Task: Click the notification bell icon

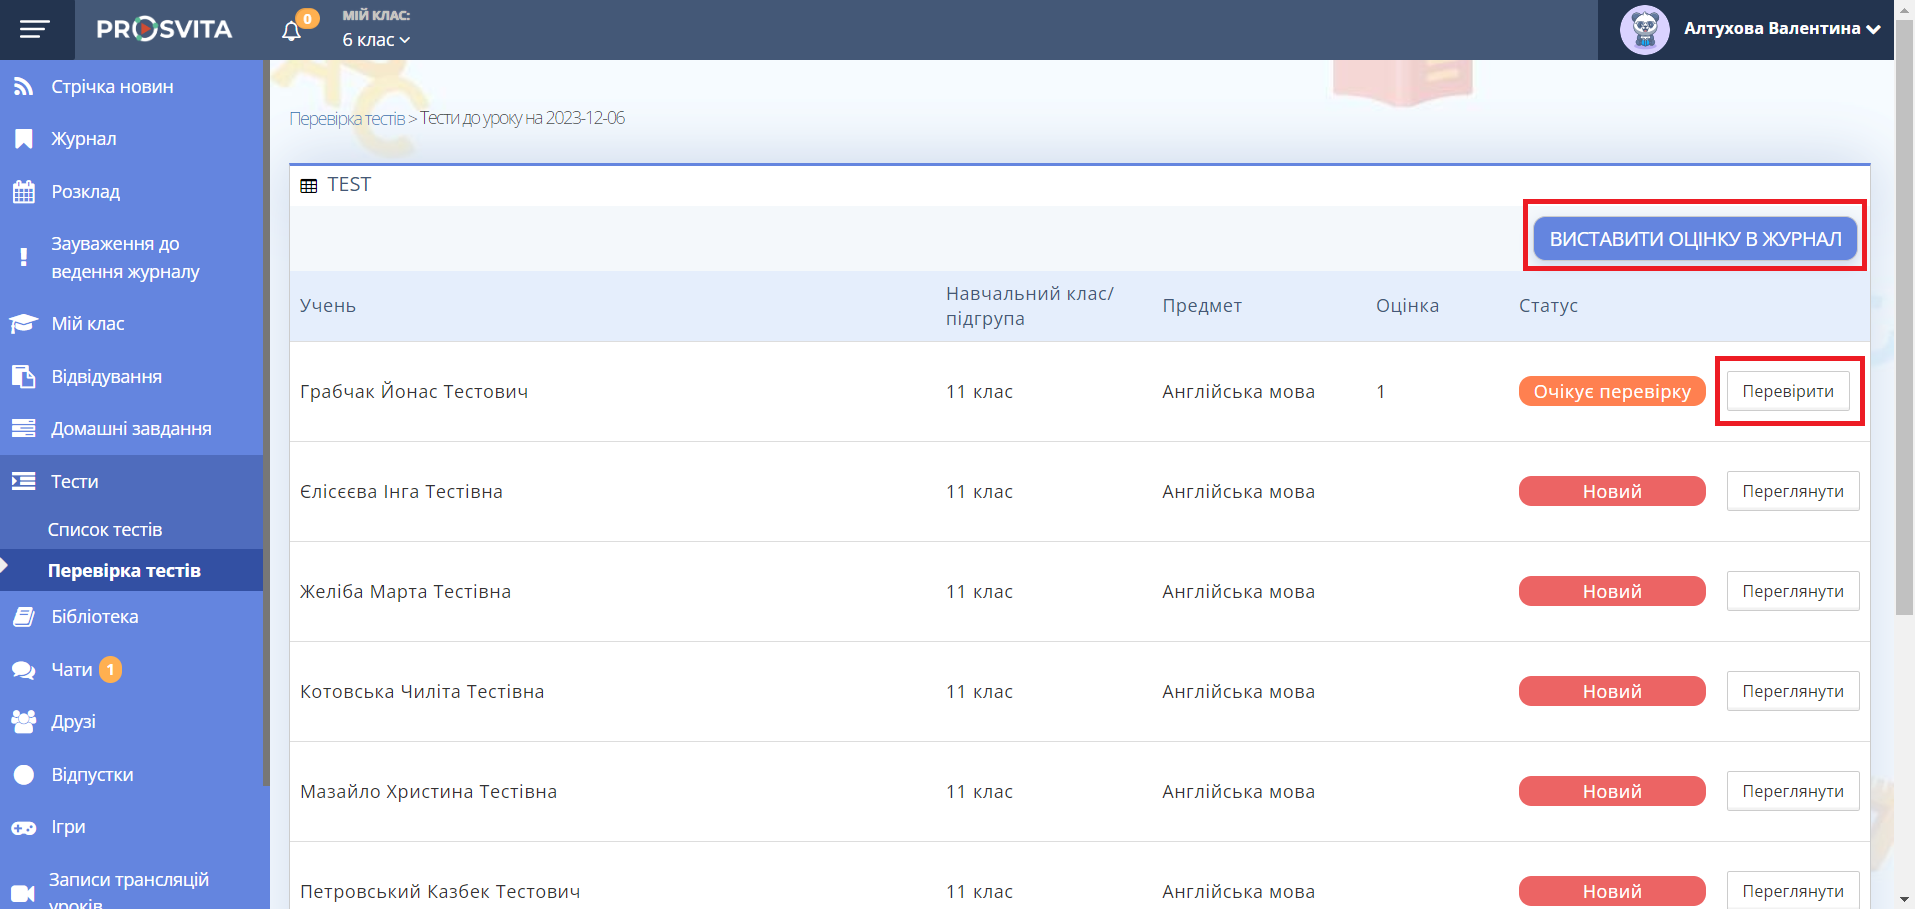Action: [x=291, y=31]
